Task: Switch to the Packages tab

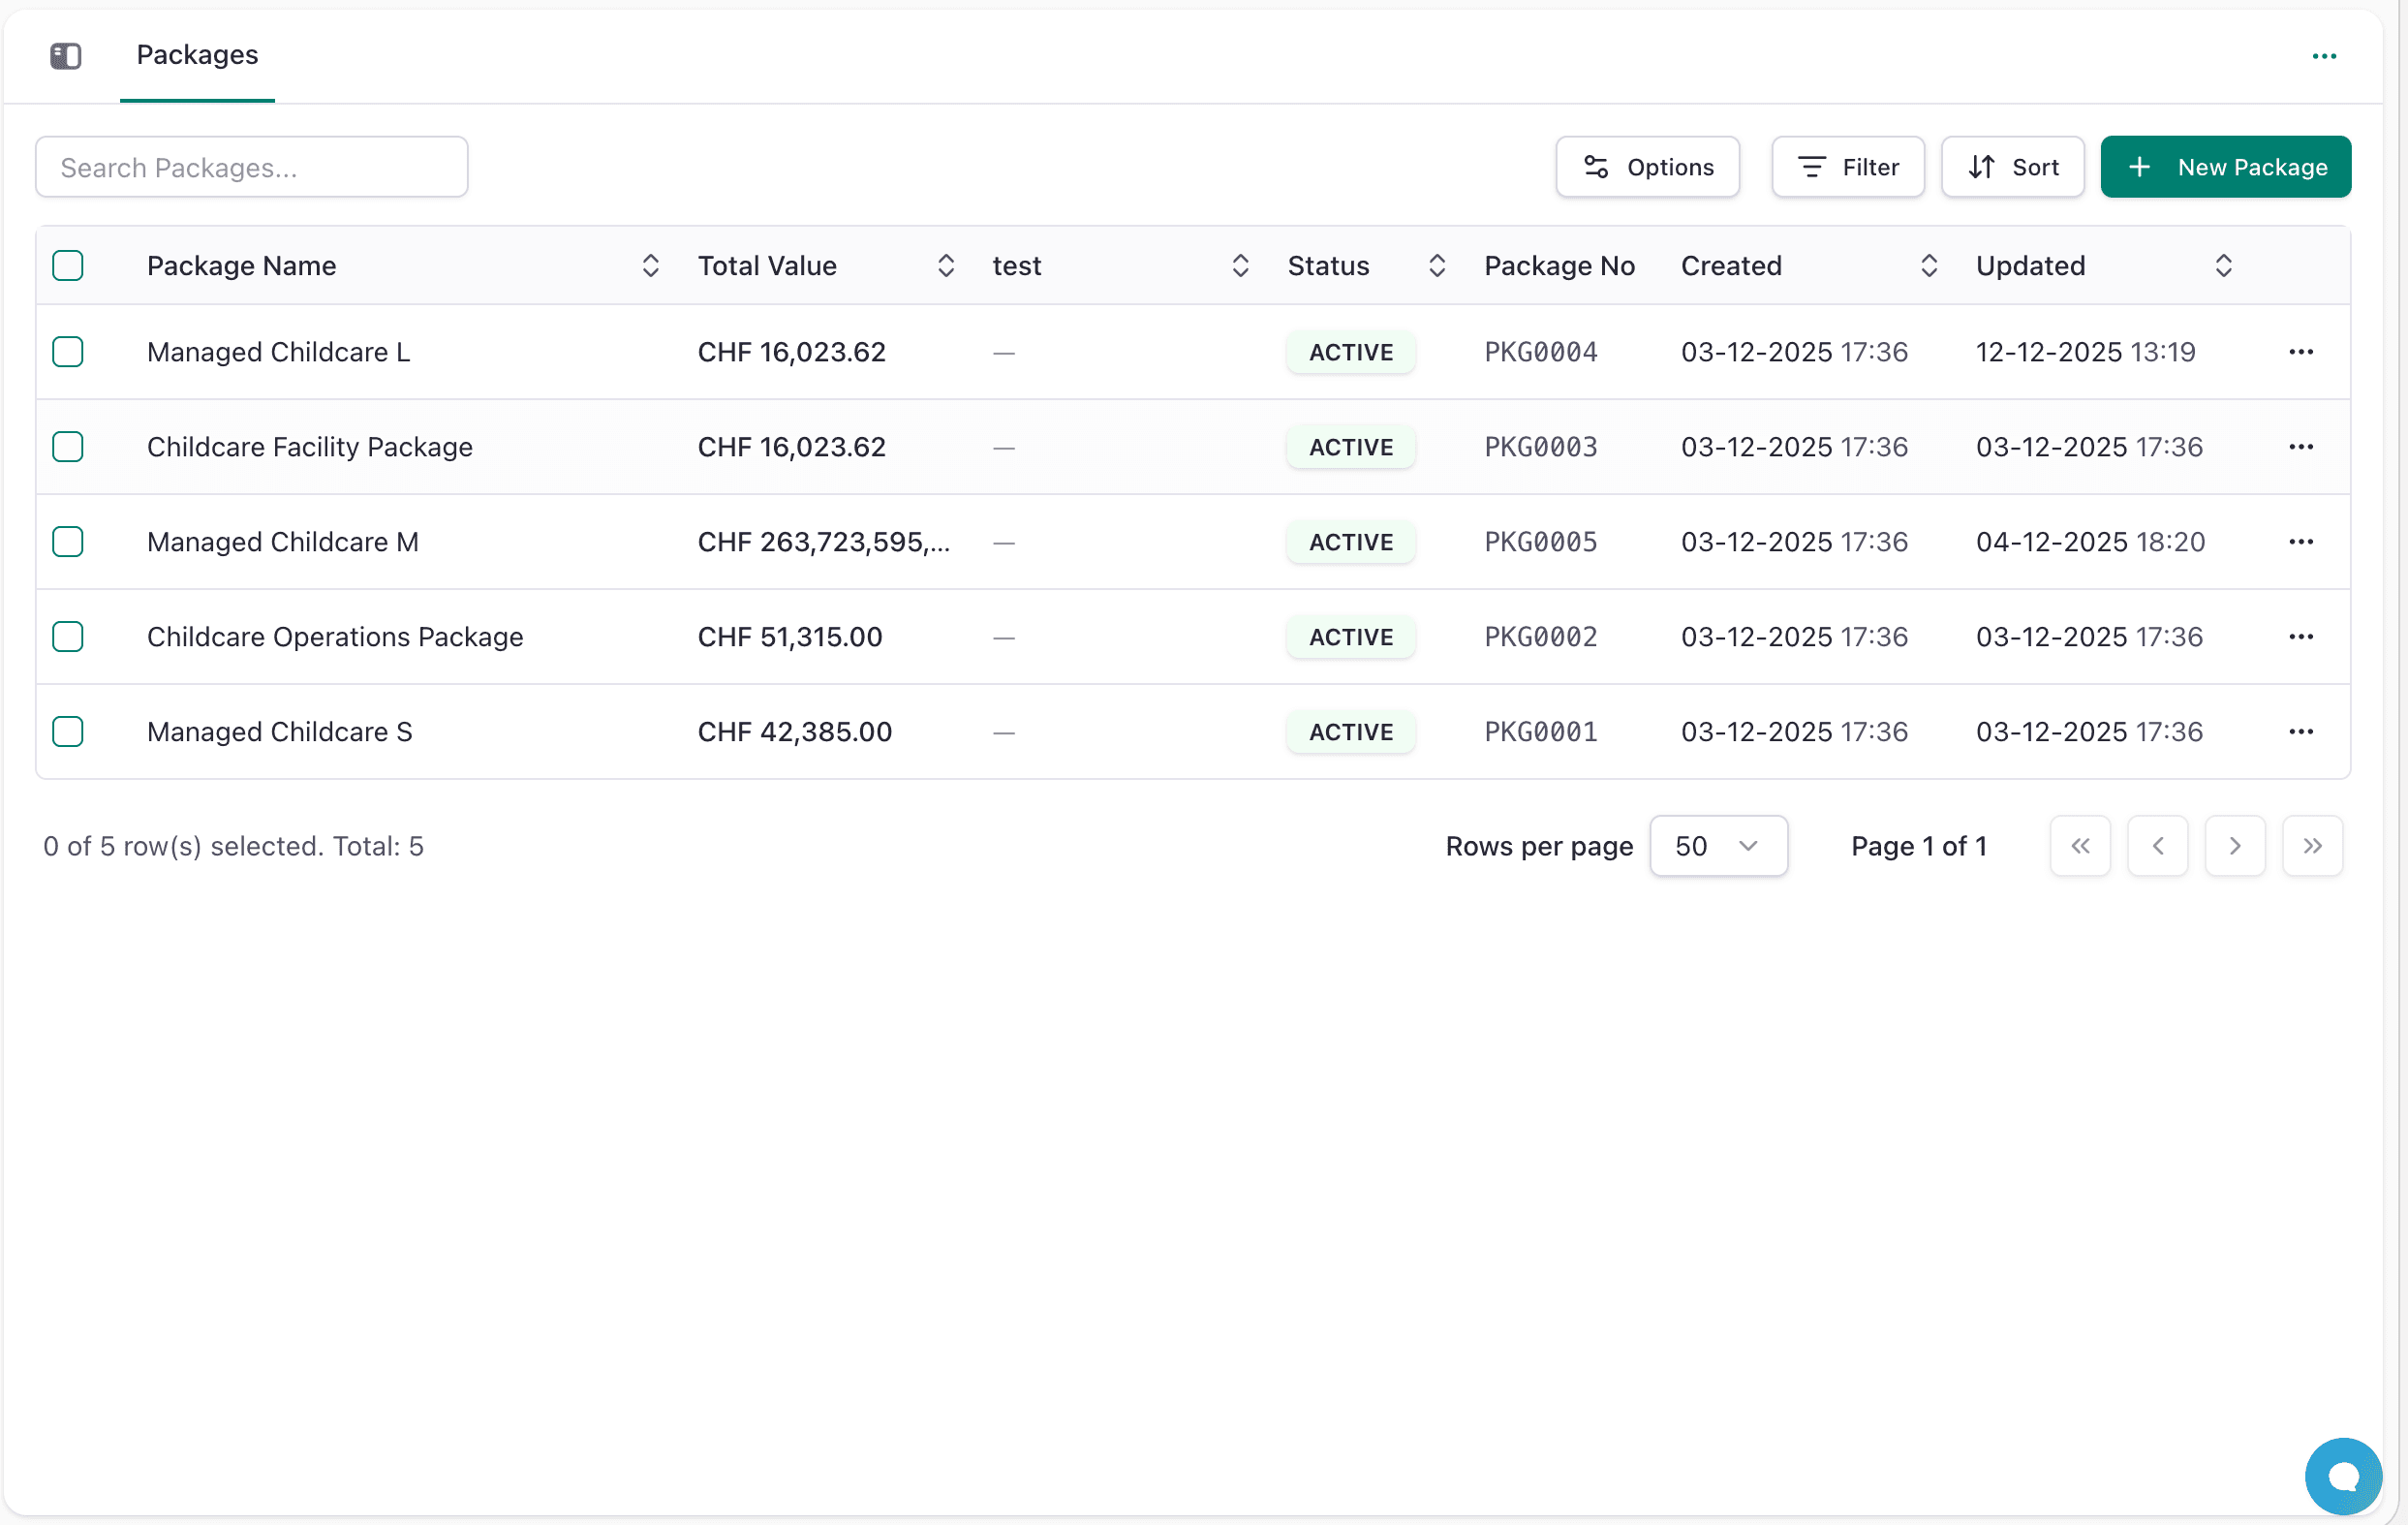Action: point(197,55)
